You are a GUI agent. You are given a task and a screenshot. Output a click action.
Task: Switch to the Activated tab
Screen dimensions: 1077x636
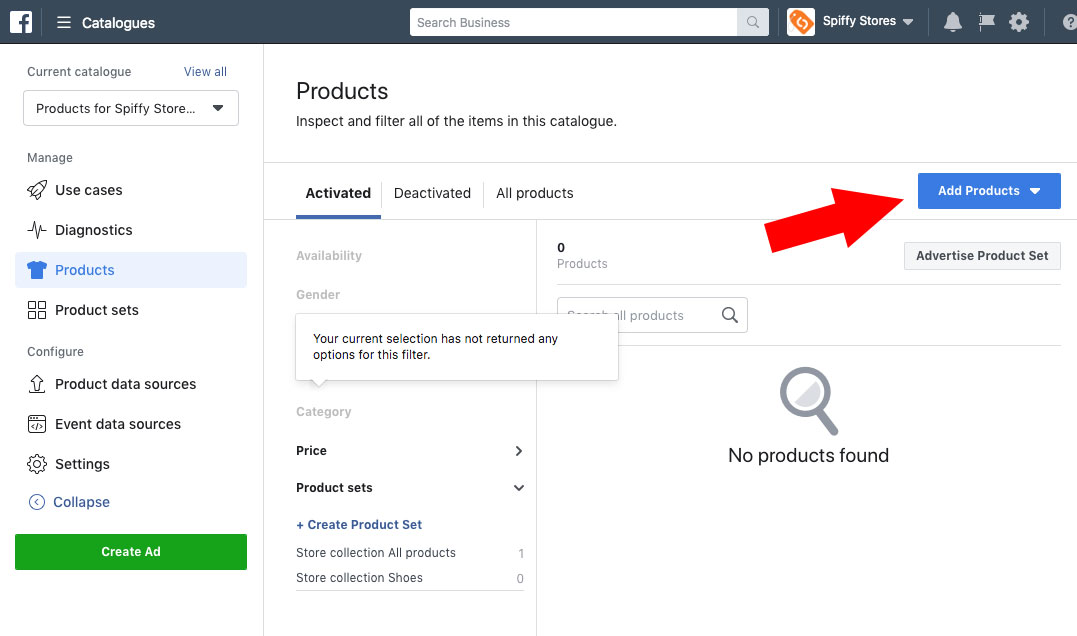(338, 193)
